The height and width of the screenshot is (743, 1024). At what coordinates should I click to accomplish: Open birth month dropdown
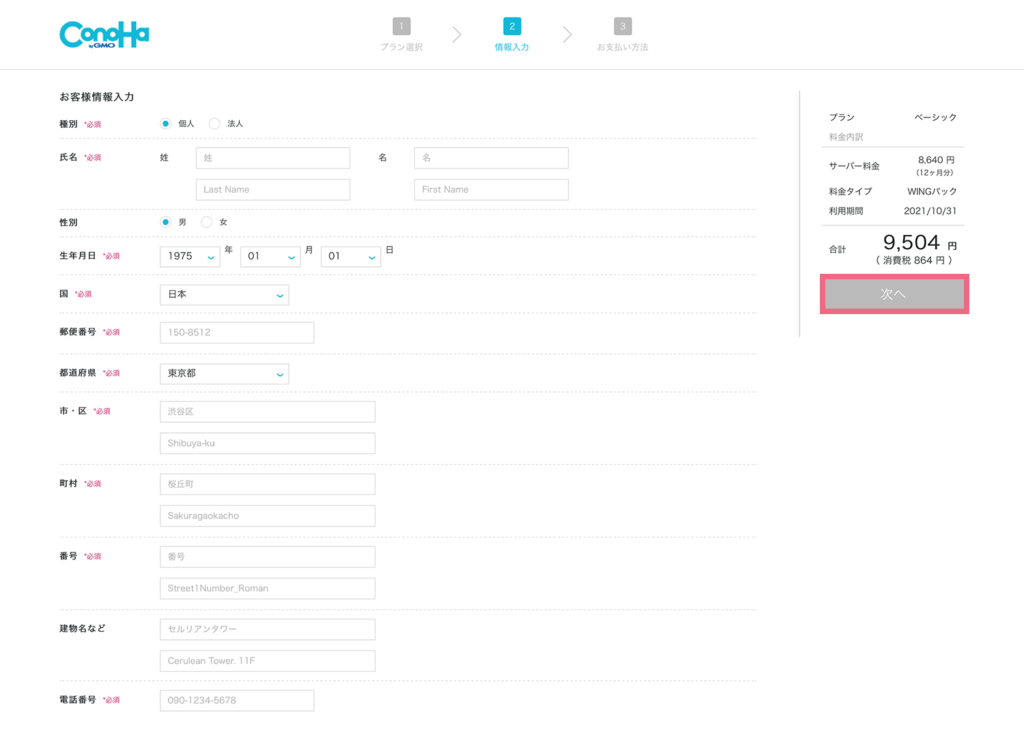pos(270,257)
